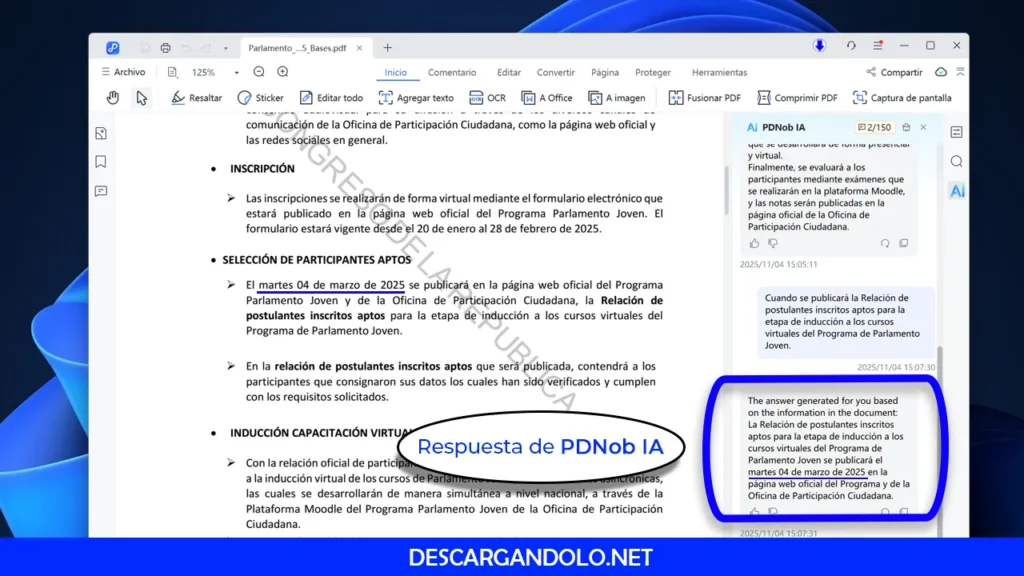Viewport: 1024px width, 576px height.
Task: Open the Archivo menu
Action: [124, 71]
